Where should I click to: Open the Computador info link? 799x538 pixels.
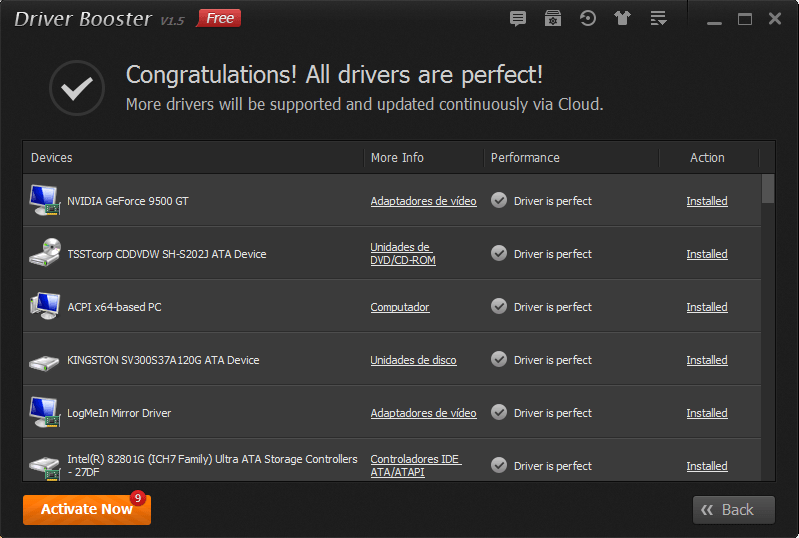pyautogui.click(x=400, y=307)
